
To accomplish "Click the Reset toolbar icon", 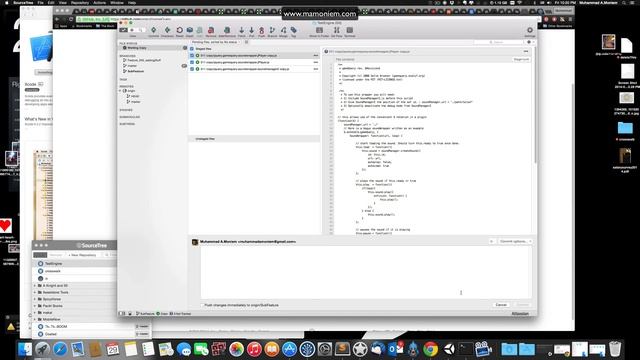I will pos(179,31).
